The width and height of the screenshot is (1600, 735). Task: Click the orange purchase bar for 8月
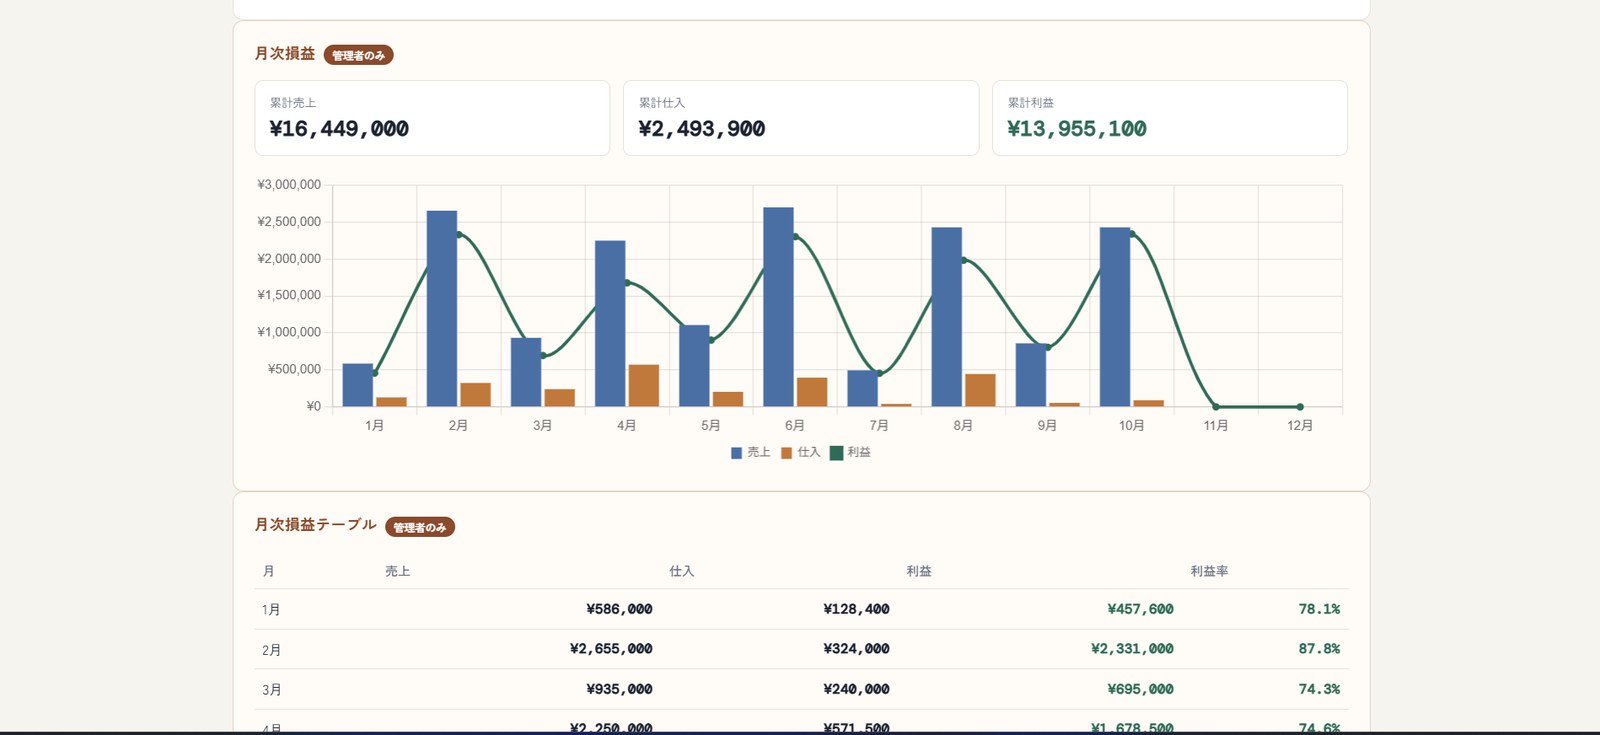pos(980,390)
